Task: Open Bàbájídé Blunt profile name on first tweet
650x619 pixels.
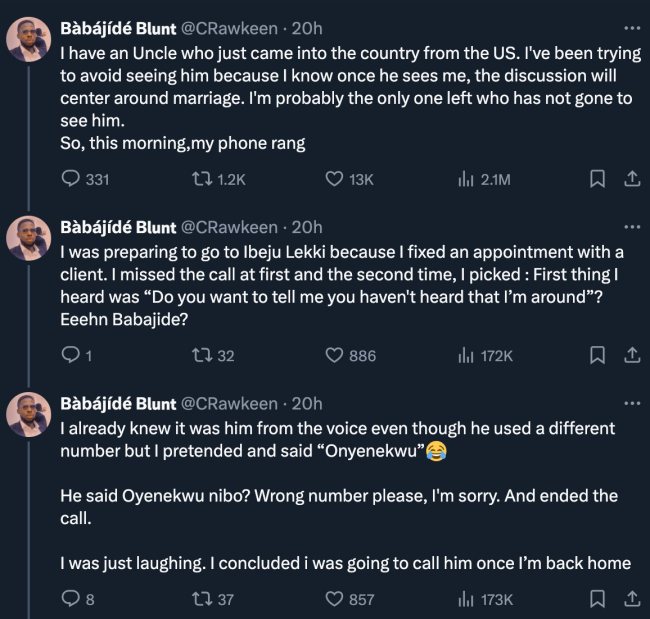Action: [x=118, y=28]
